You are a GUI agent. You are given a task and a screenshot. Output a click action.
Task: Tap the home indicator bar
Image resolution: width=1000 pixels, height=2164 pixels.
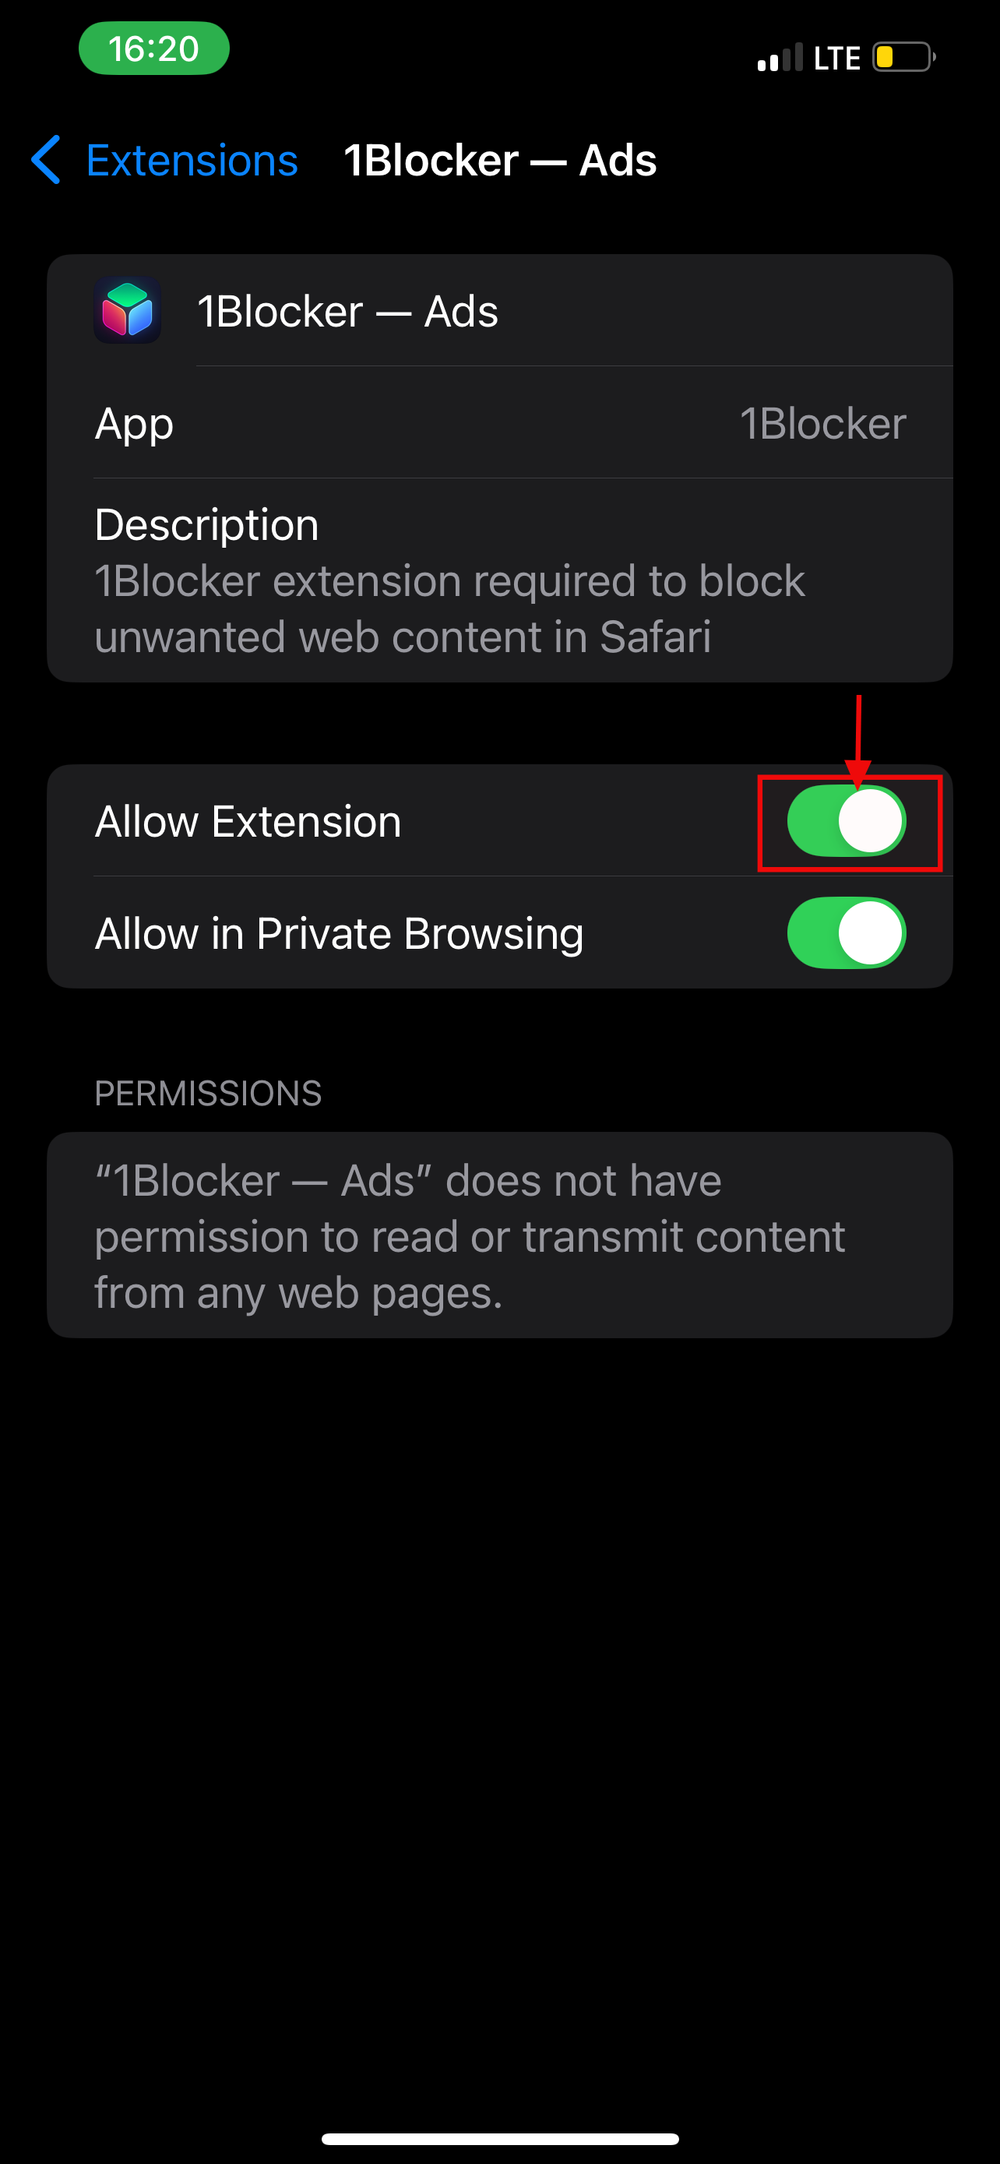(500, 2139)
